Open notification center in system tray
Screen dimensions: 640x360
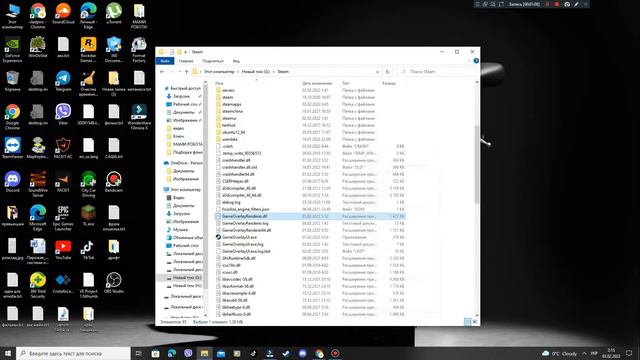click(629, 353)
